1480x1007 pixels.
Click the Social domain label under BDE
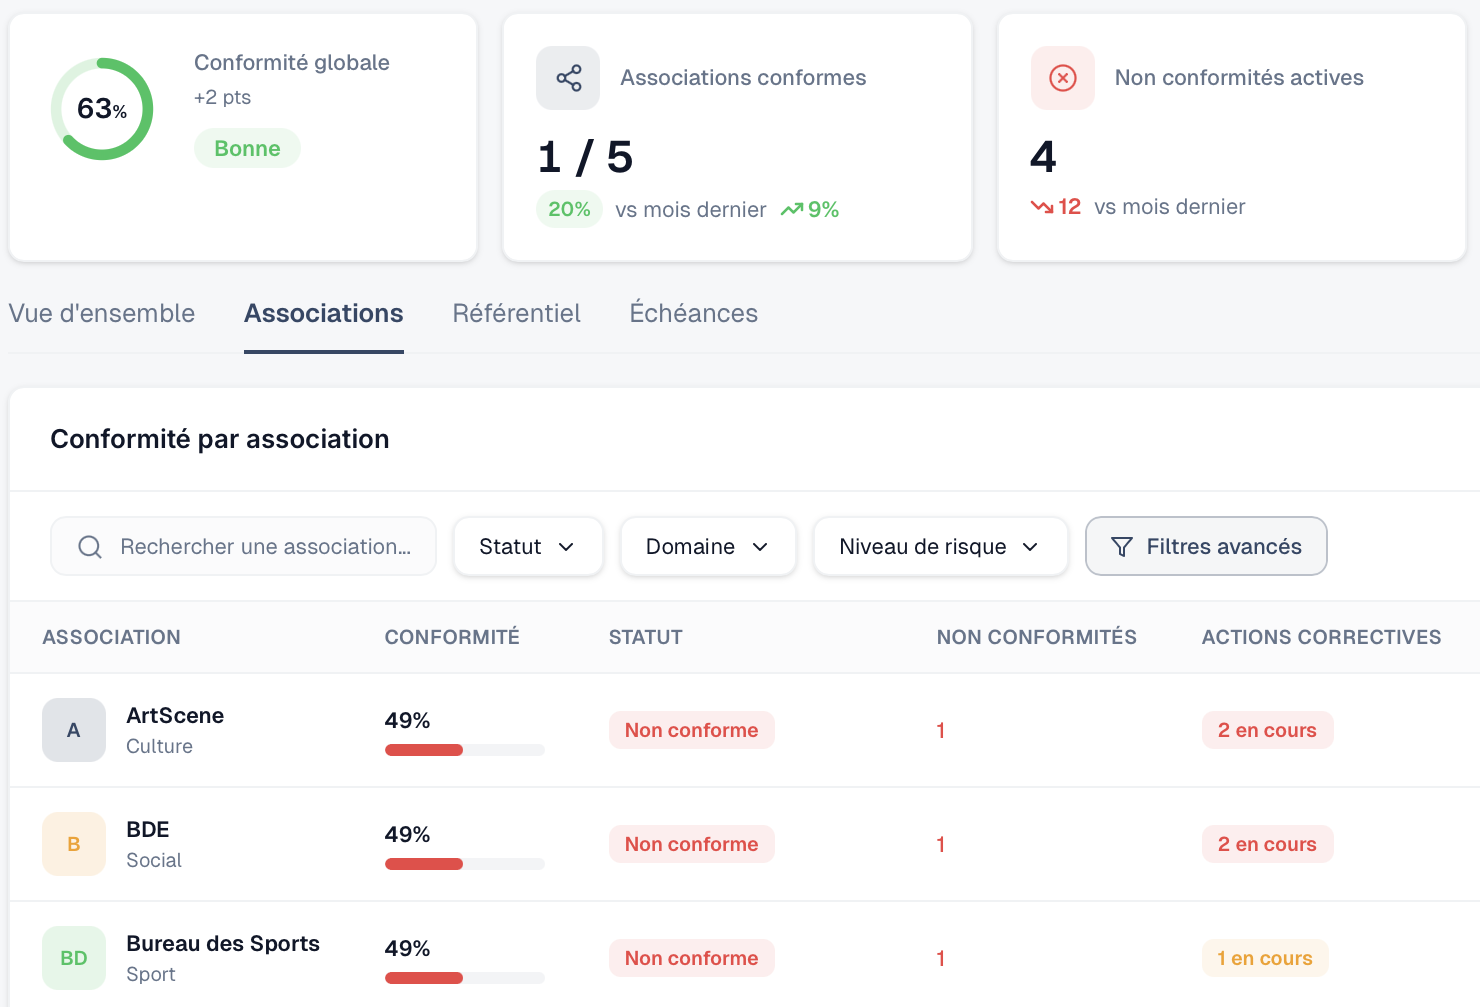click(x=154, y=860)
